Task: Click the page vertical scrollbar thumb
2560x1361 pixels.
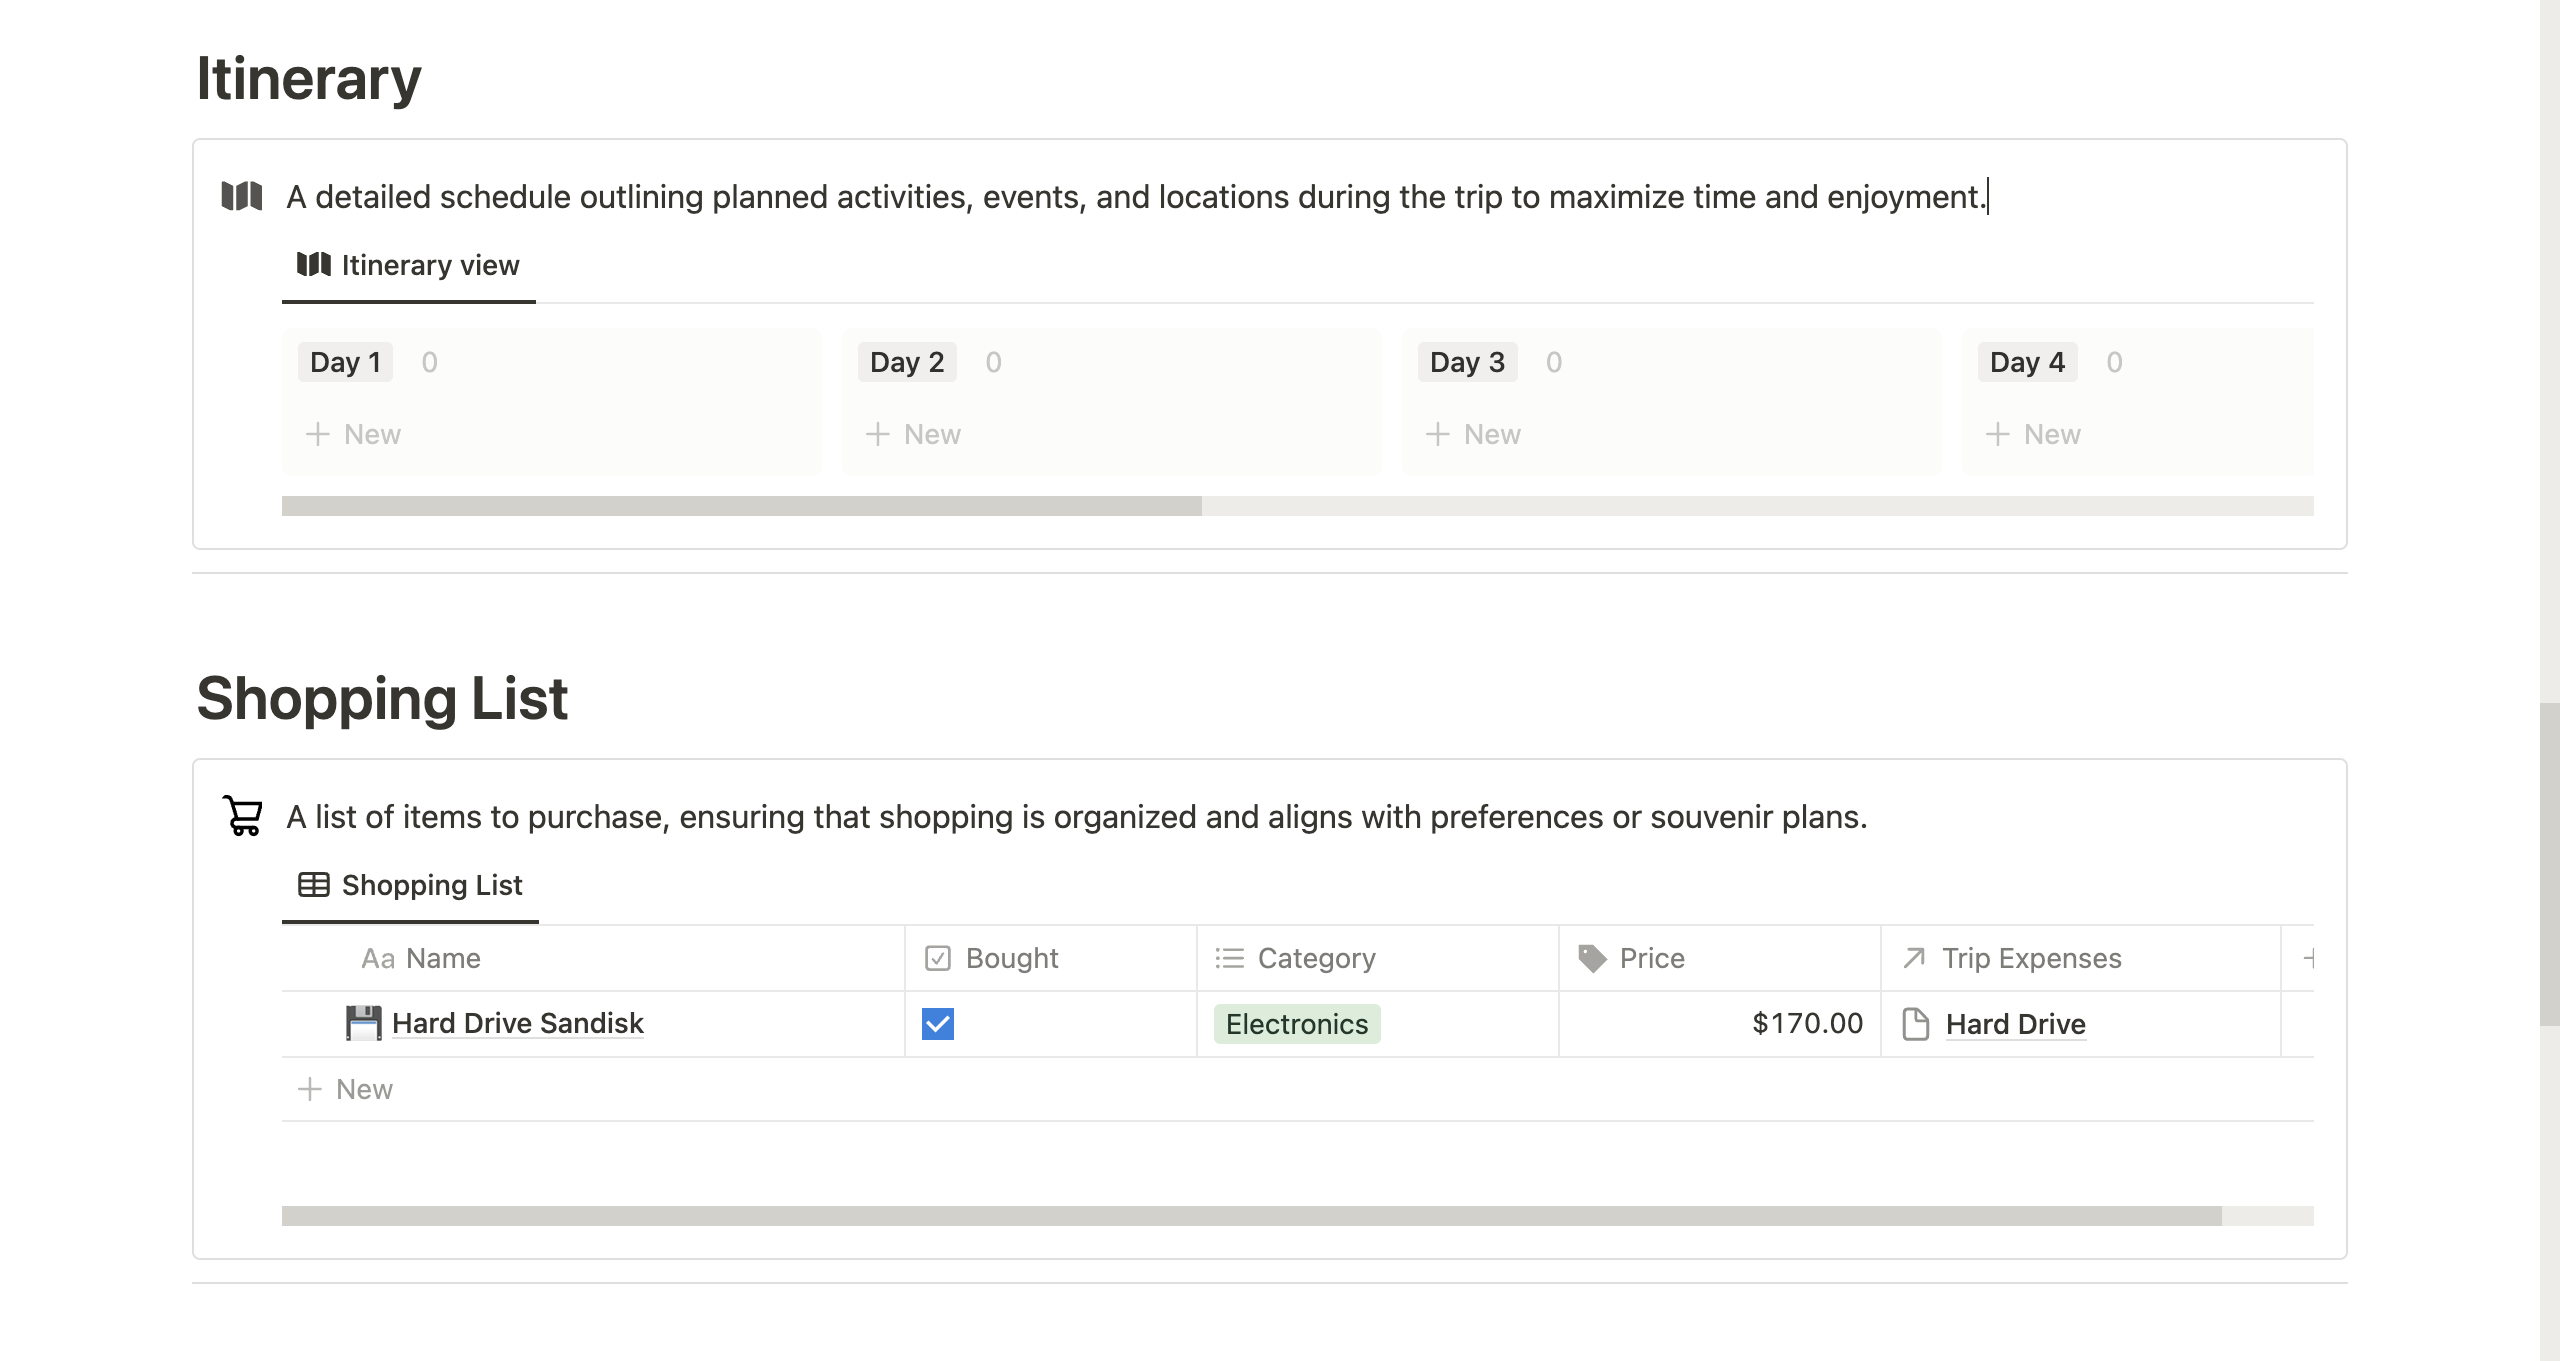Action: pos(2550,865)
